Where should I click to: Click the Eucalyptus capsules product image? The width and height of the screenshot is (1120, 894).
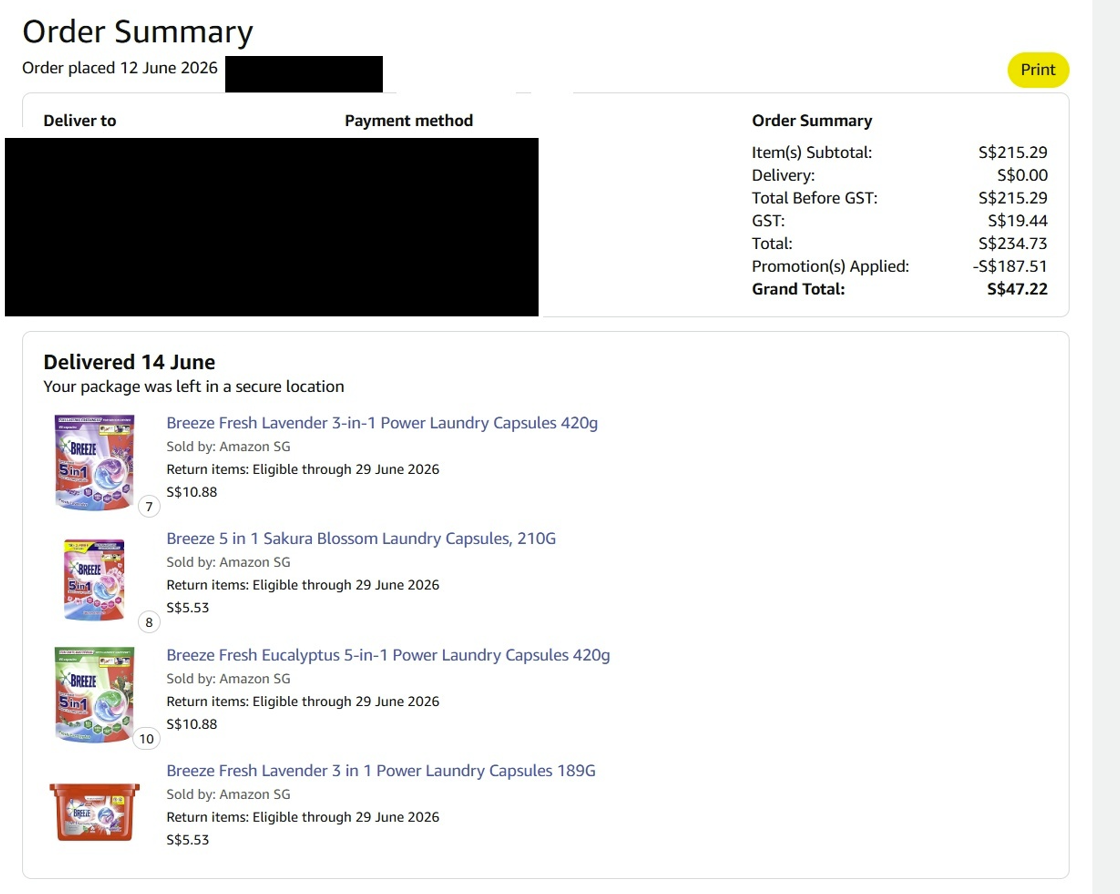coord(94,694)
